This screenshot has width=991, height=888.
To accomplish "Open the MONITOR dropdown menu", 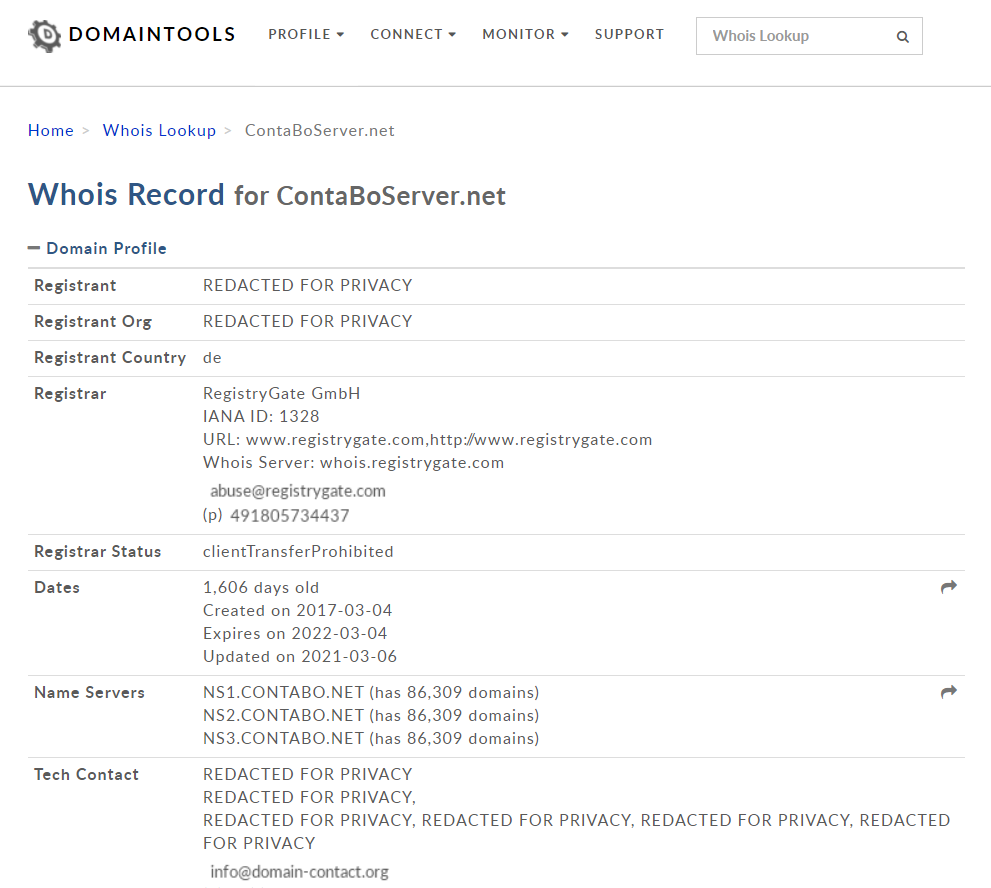I will 525,34.
